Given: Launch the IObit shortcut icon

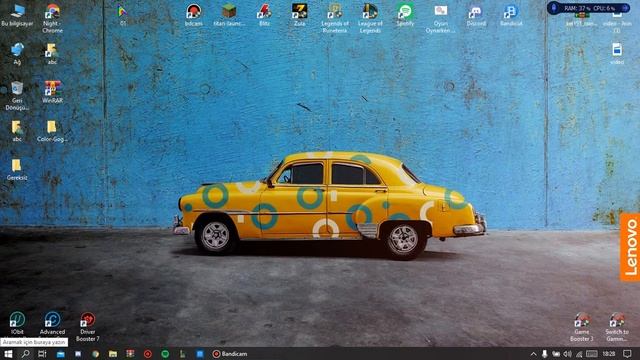Looking at the screenshot, I should 17,323.
